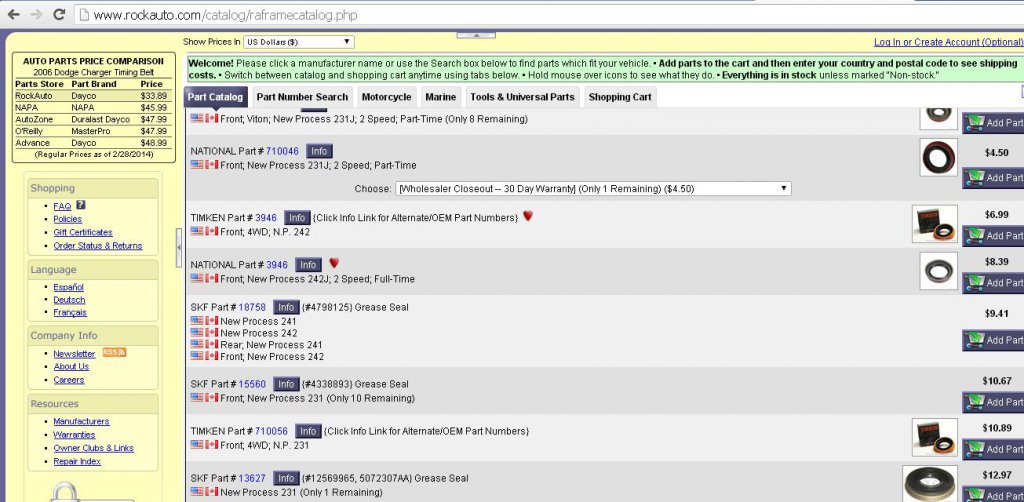Add NATIONAL 710046 part to cart
This screenshot has height=502, width=1024.
(x=993, y=178)
